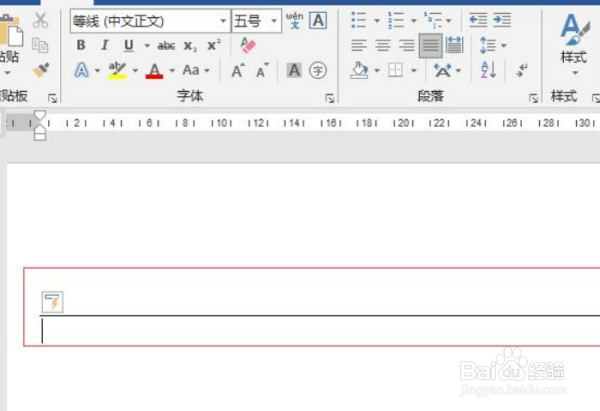Open text effects dropdown arrow
This screenshot has height=411, width=600.
97,70
